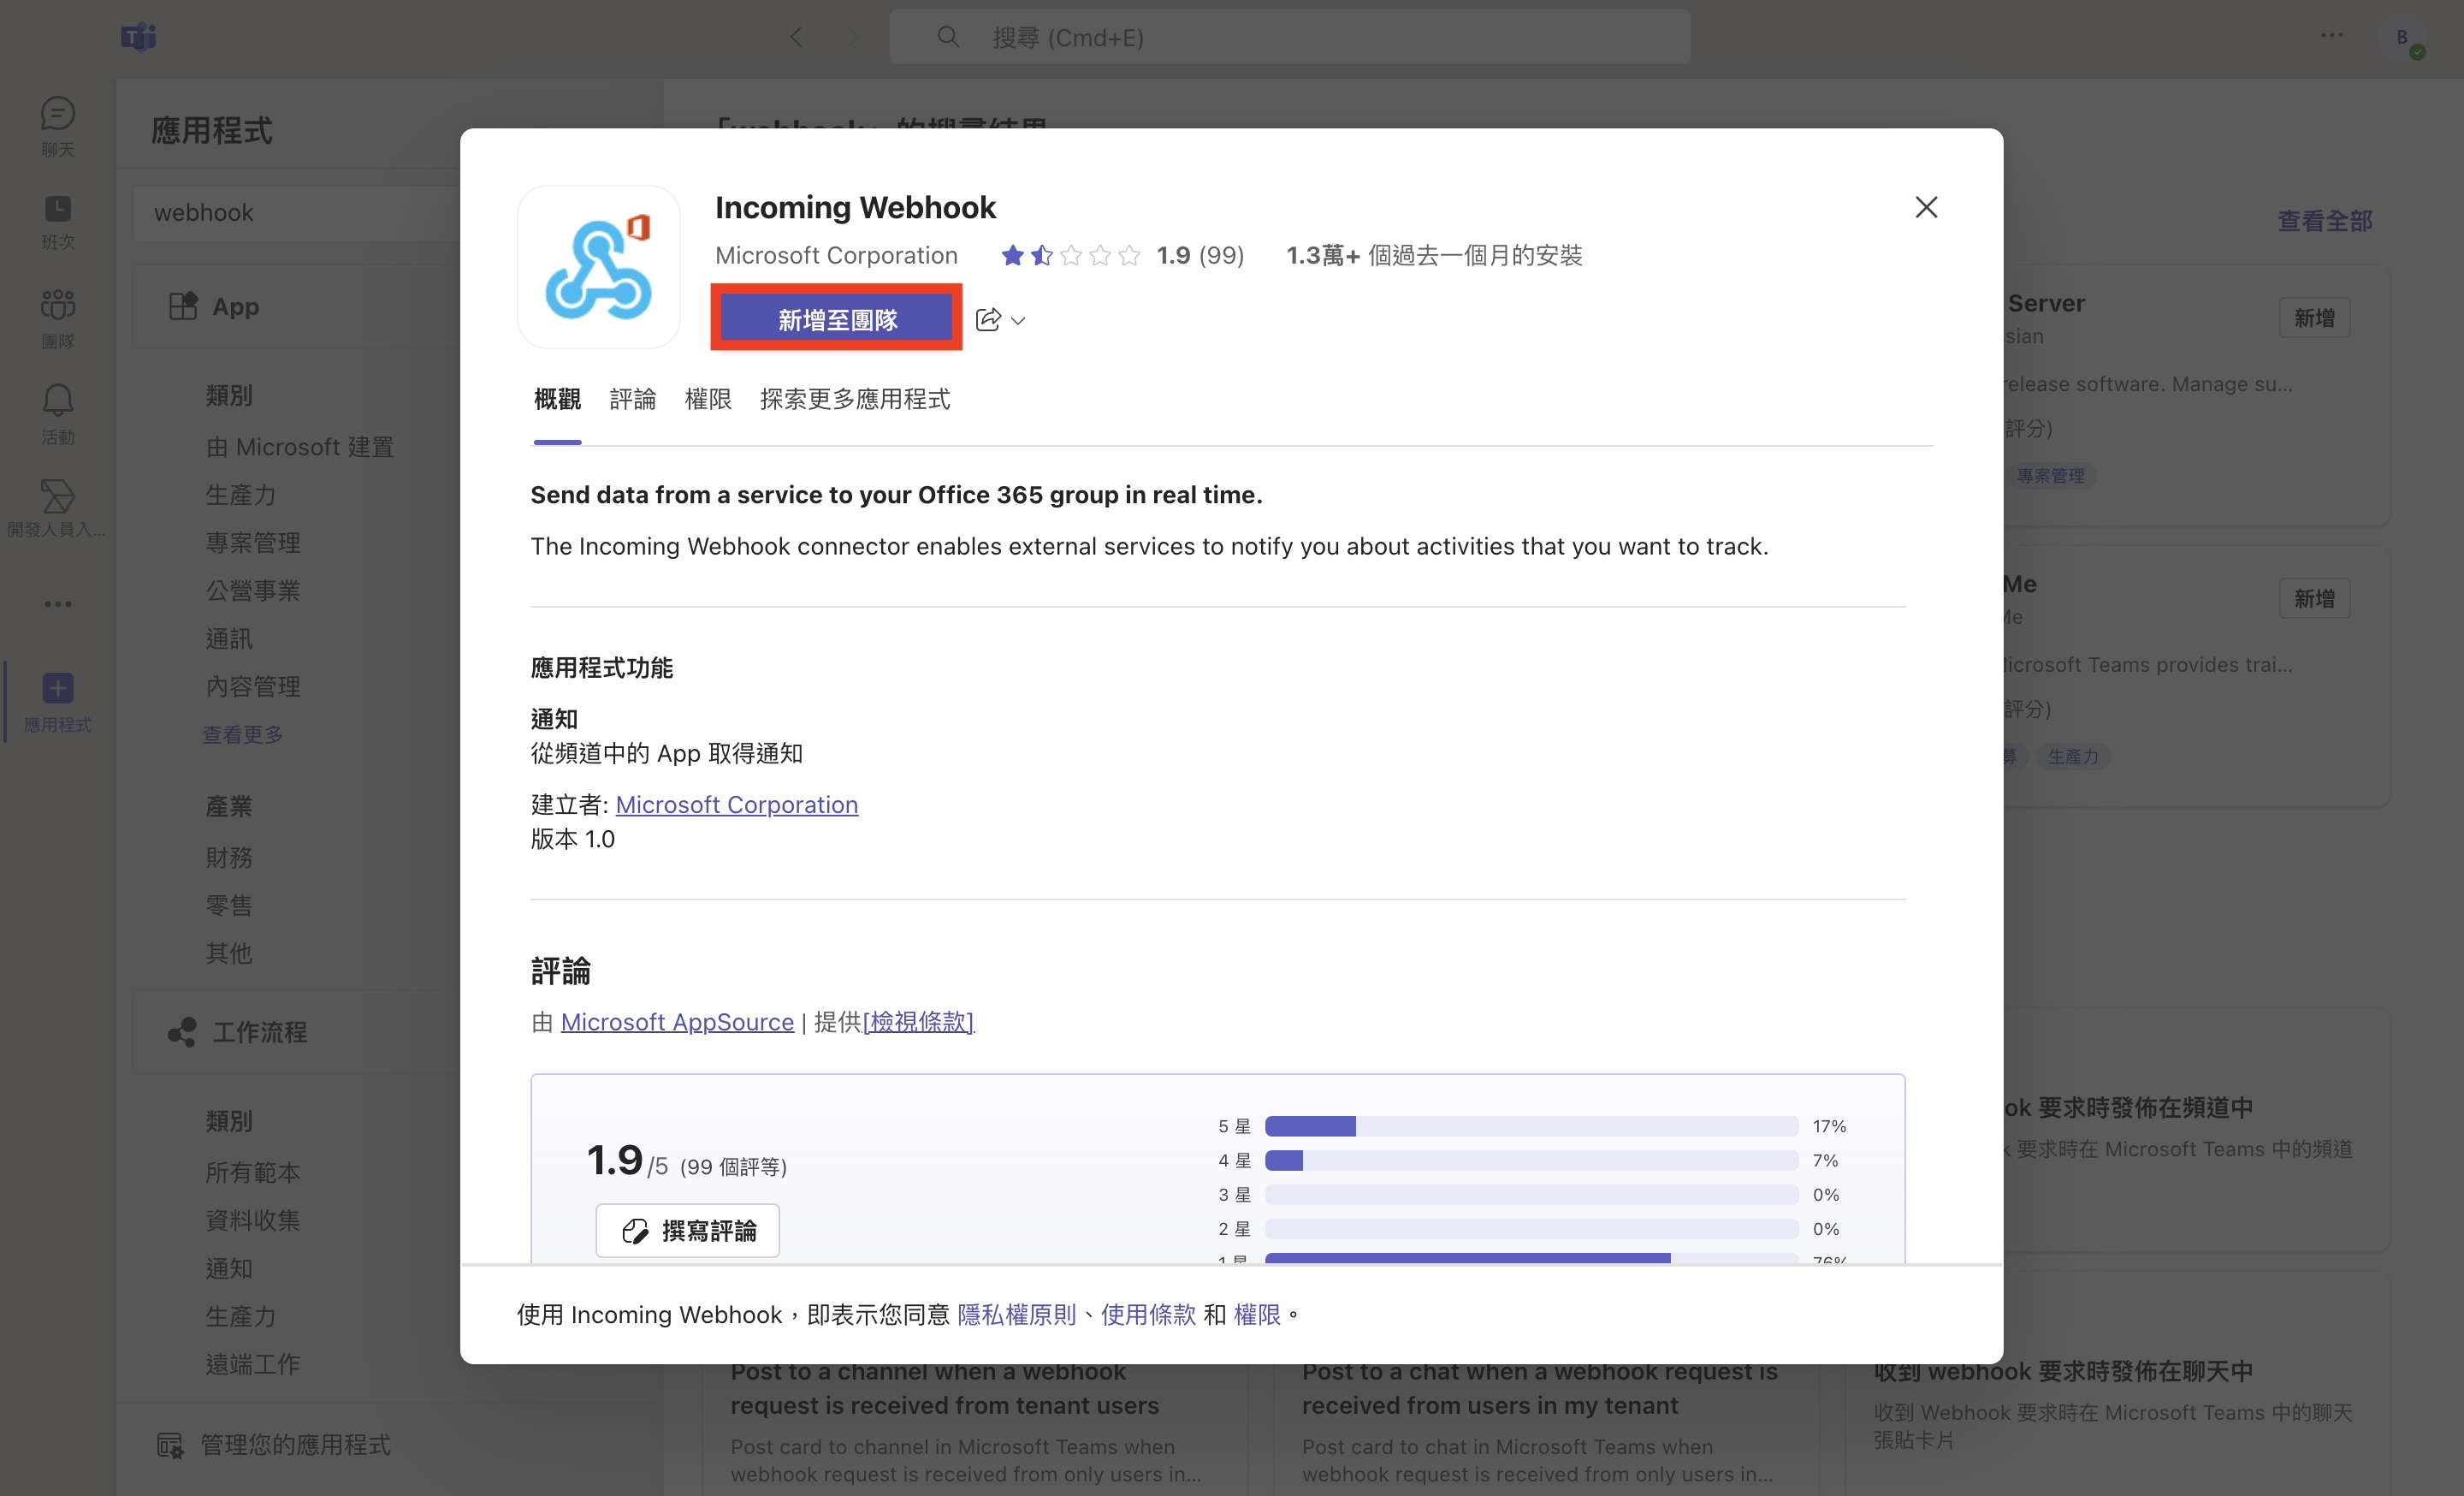2464x1496 pixels.
Task: Select 所有範本 workflow category
Action: tap(253, 1172)
